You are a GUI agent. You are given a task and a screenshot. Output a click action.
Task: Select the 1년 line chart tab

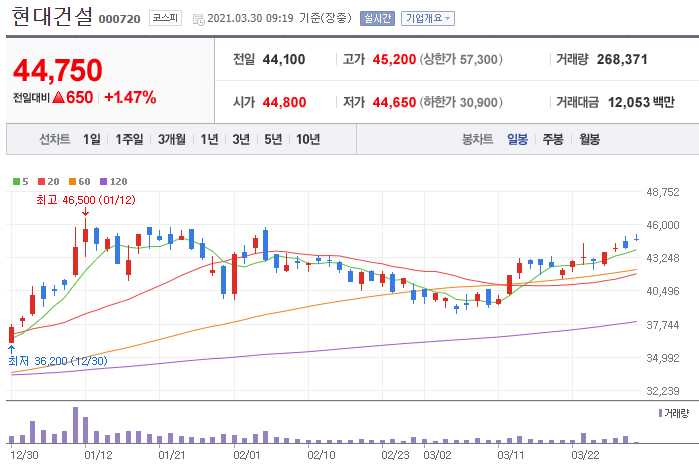pos(209,139)
